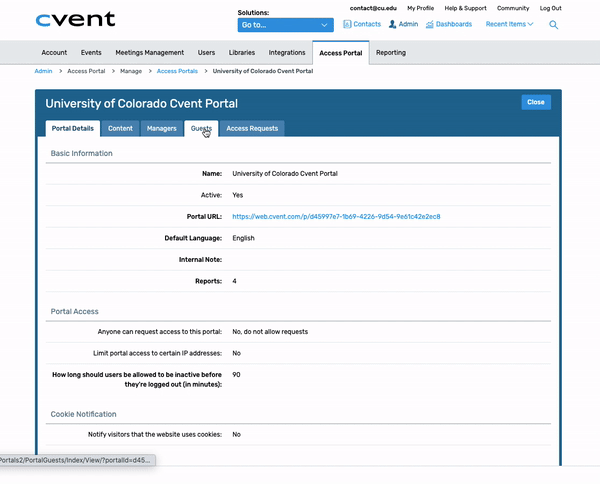Switch to the Guests tab
600x484 pixels.
click(201, 129)
